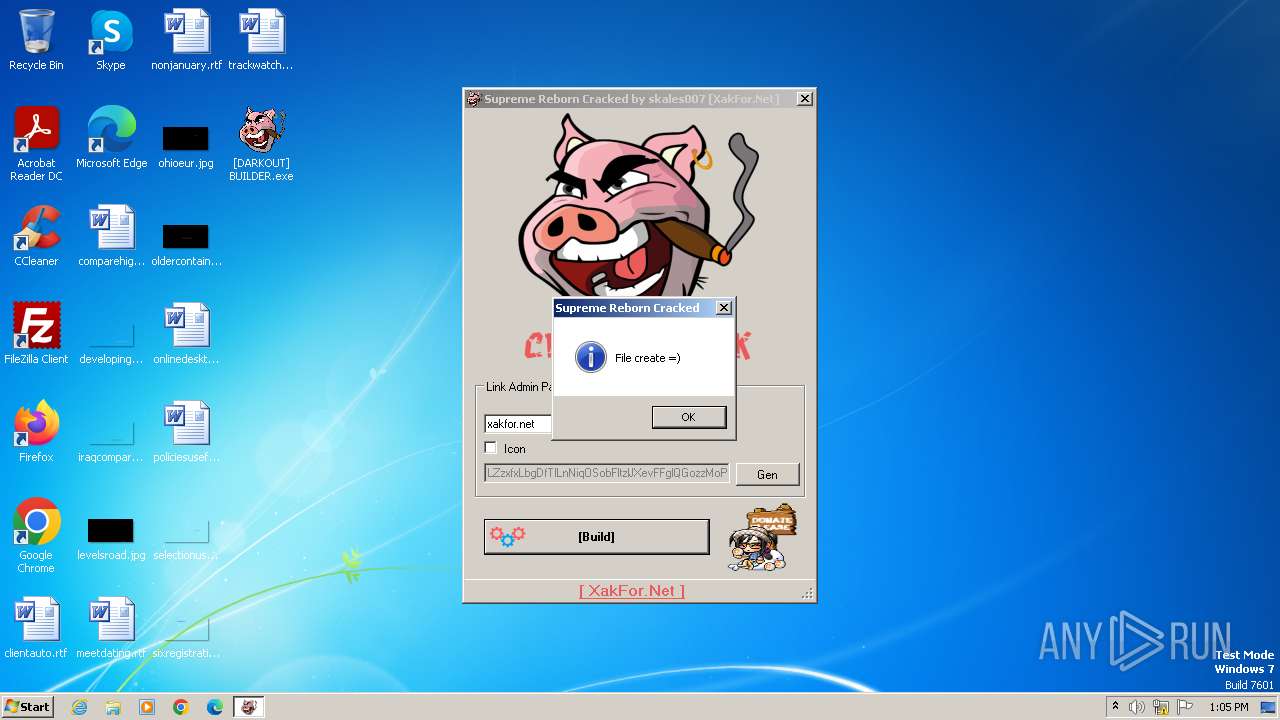Open Microsoft Edge desktop shortcut
This screenshot has width=1280, height=720.
pos(111,138)
